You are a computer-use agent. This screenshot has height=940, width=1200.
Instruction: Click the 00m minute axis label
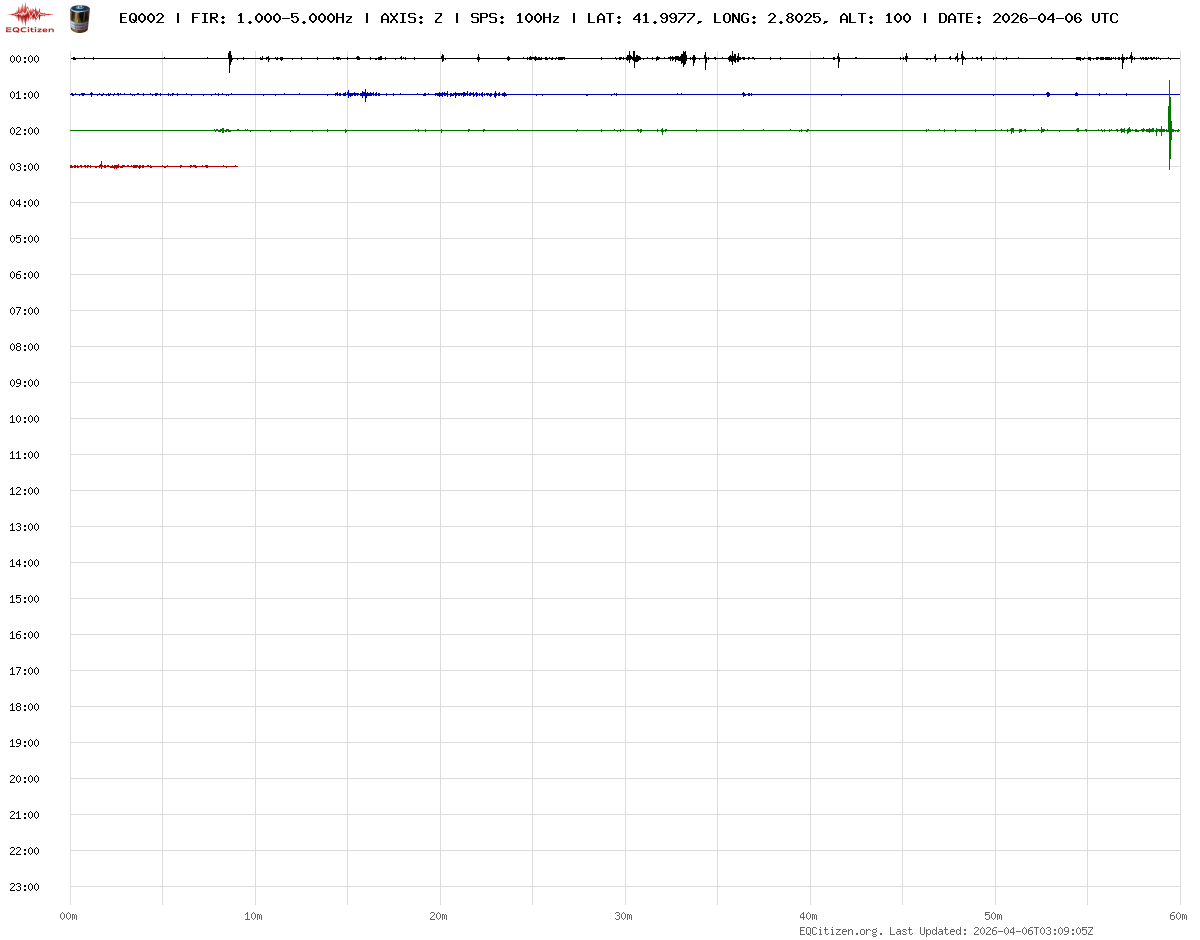click(69, 916)
